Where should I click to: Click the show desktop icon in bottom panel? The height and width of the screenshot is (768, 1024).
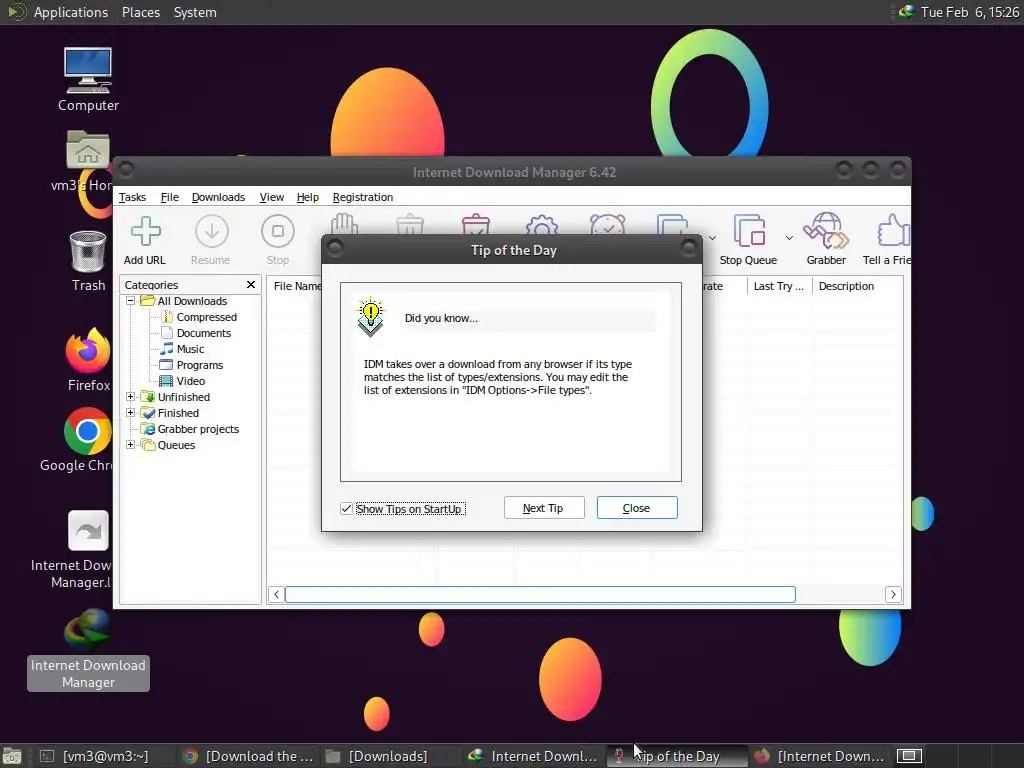point(11,756)
